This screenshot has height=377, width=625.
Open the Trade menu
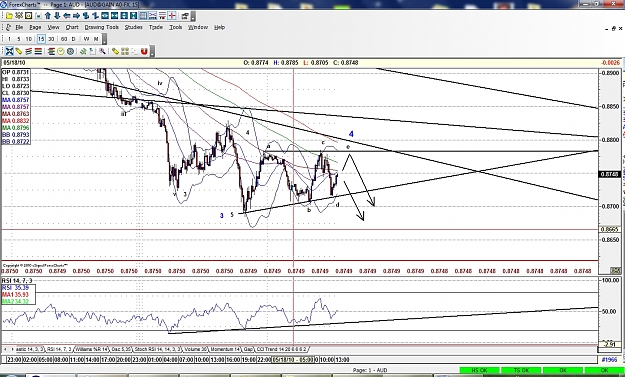156,27
